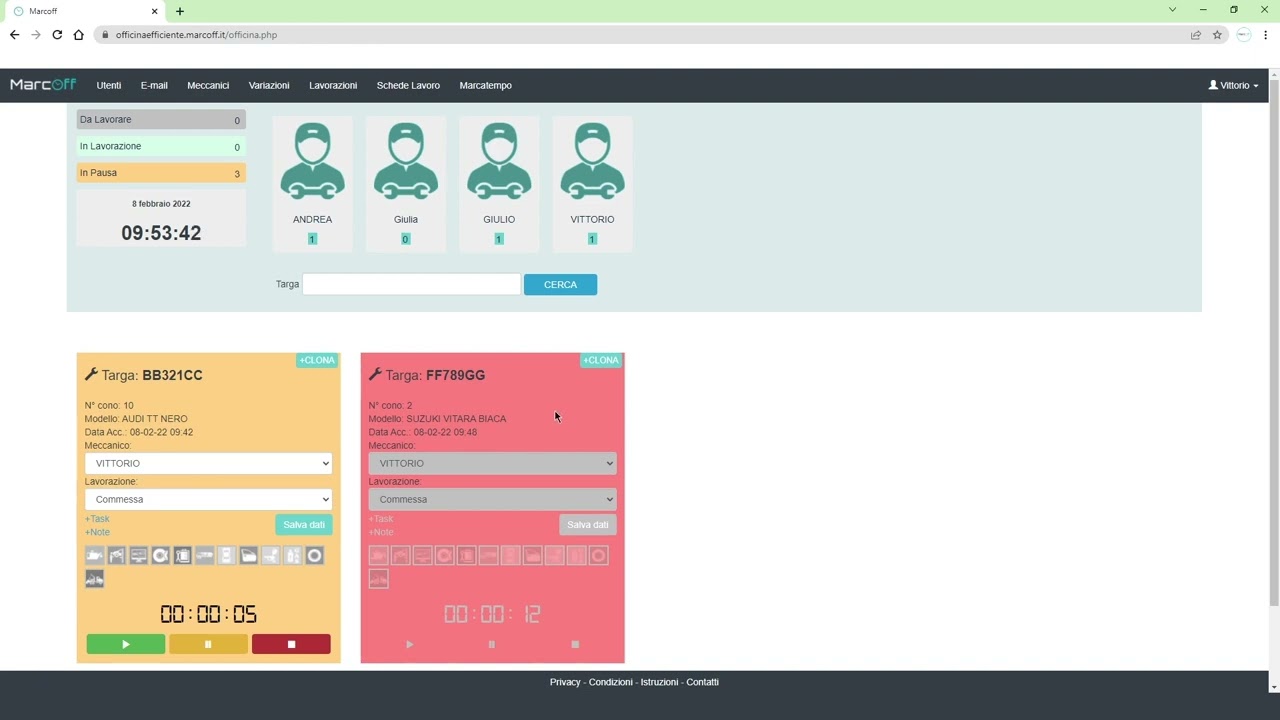Viewport: 1280px width, 720px height.
Task: Open Meccanico dropdown on BB321CC card
Action: coord(208,463)
